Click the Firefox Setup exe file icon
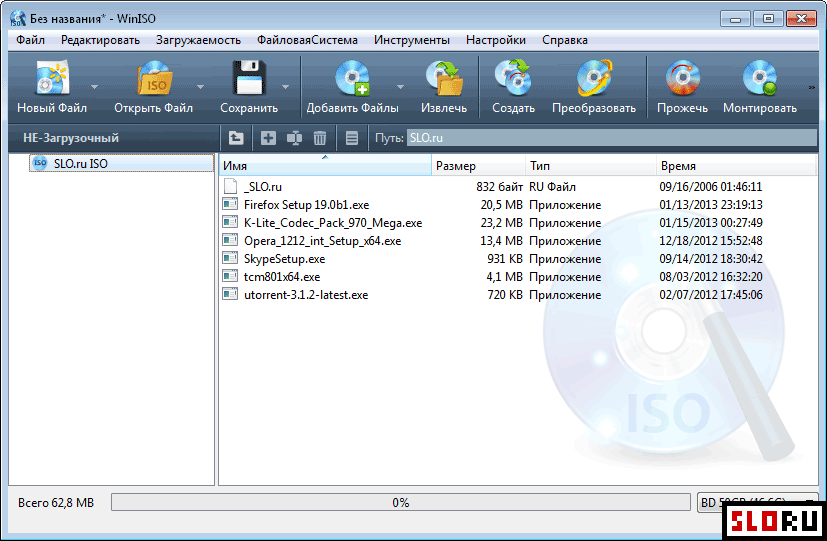827x541 pixels. coord(230,205)
